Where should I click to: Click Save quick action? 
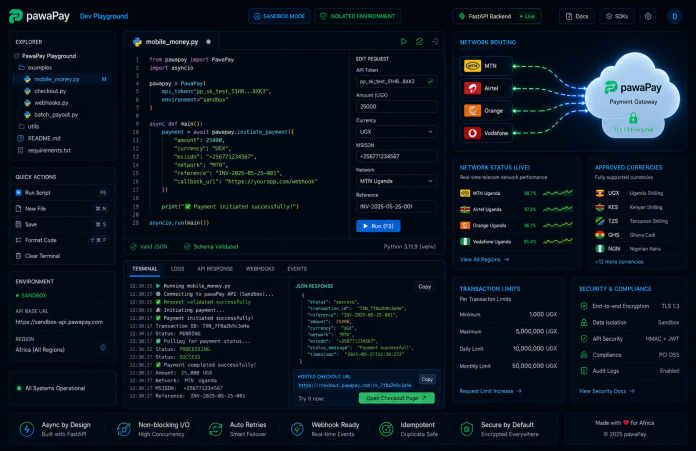pyautogui.click(x=61, y=225)
